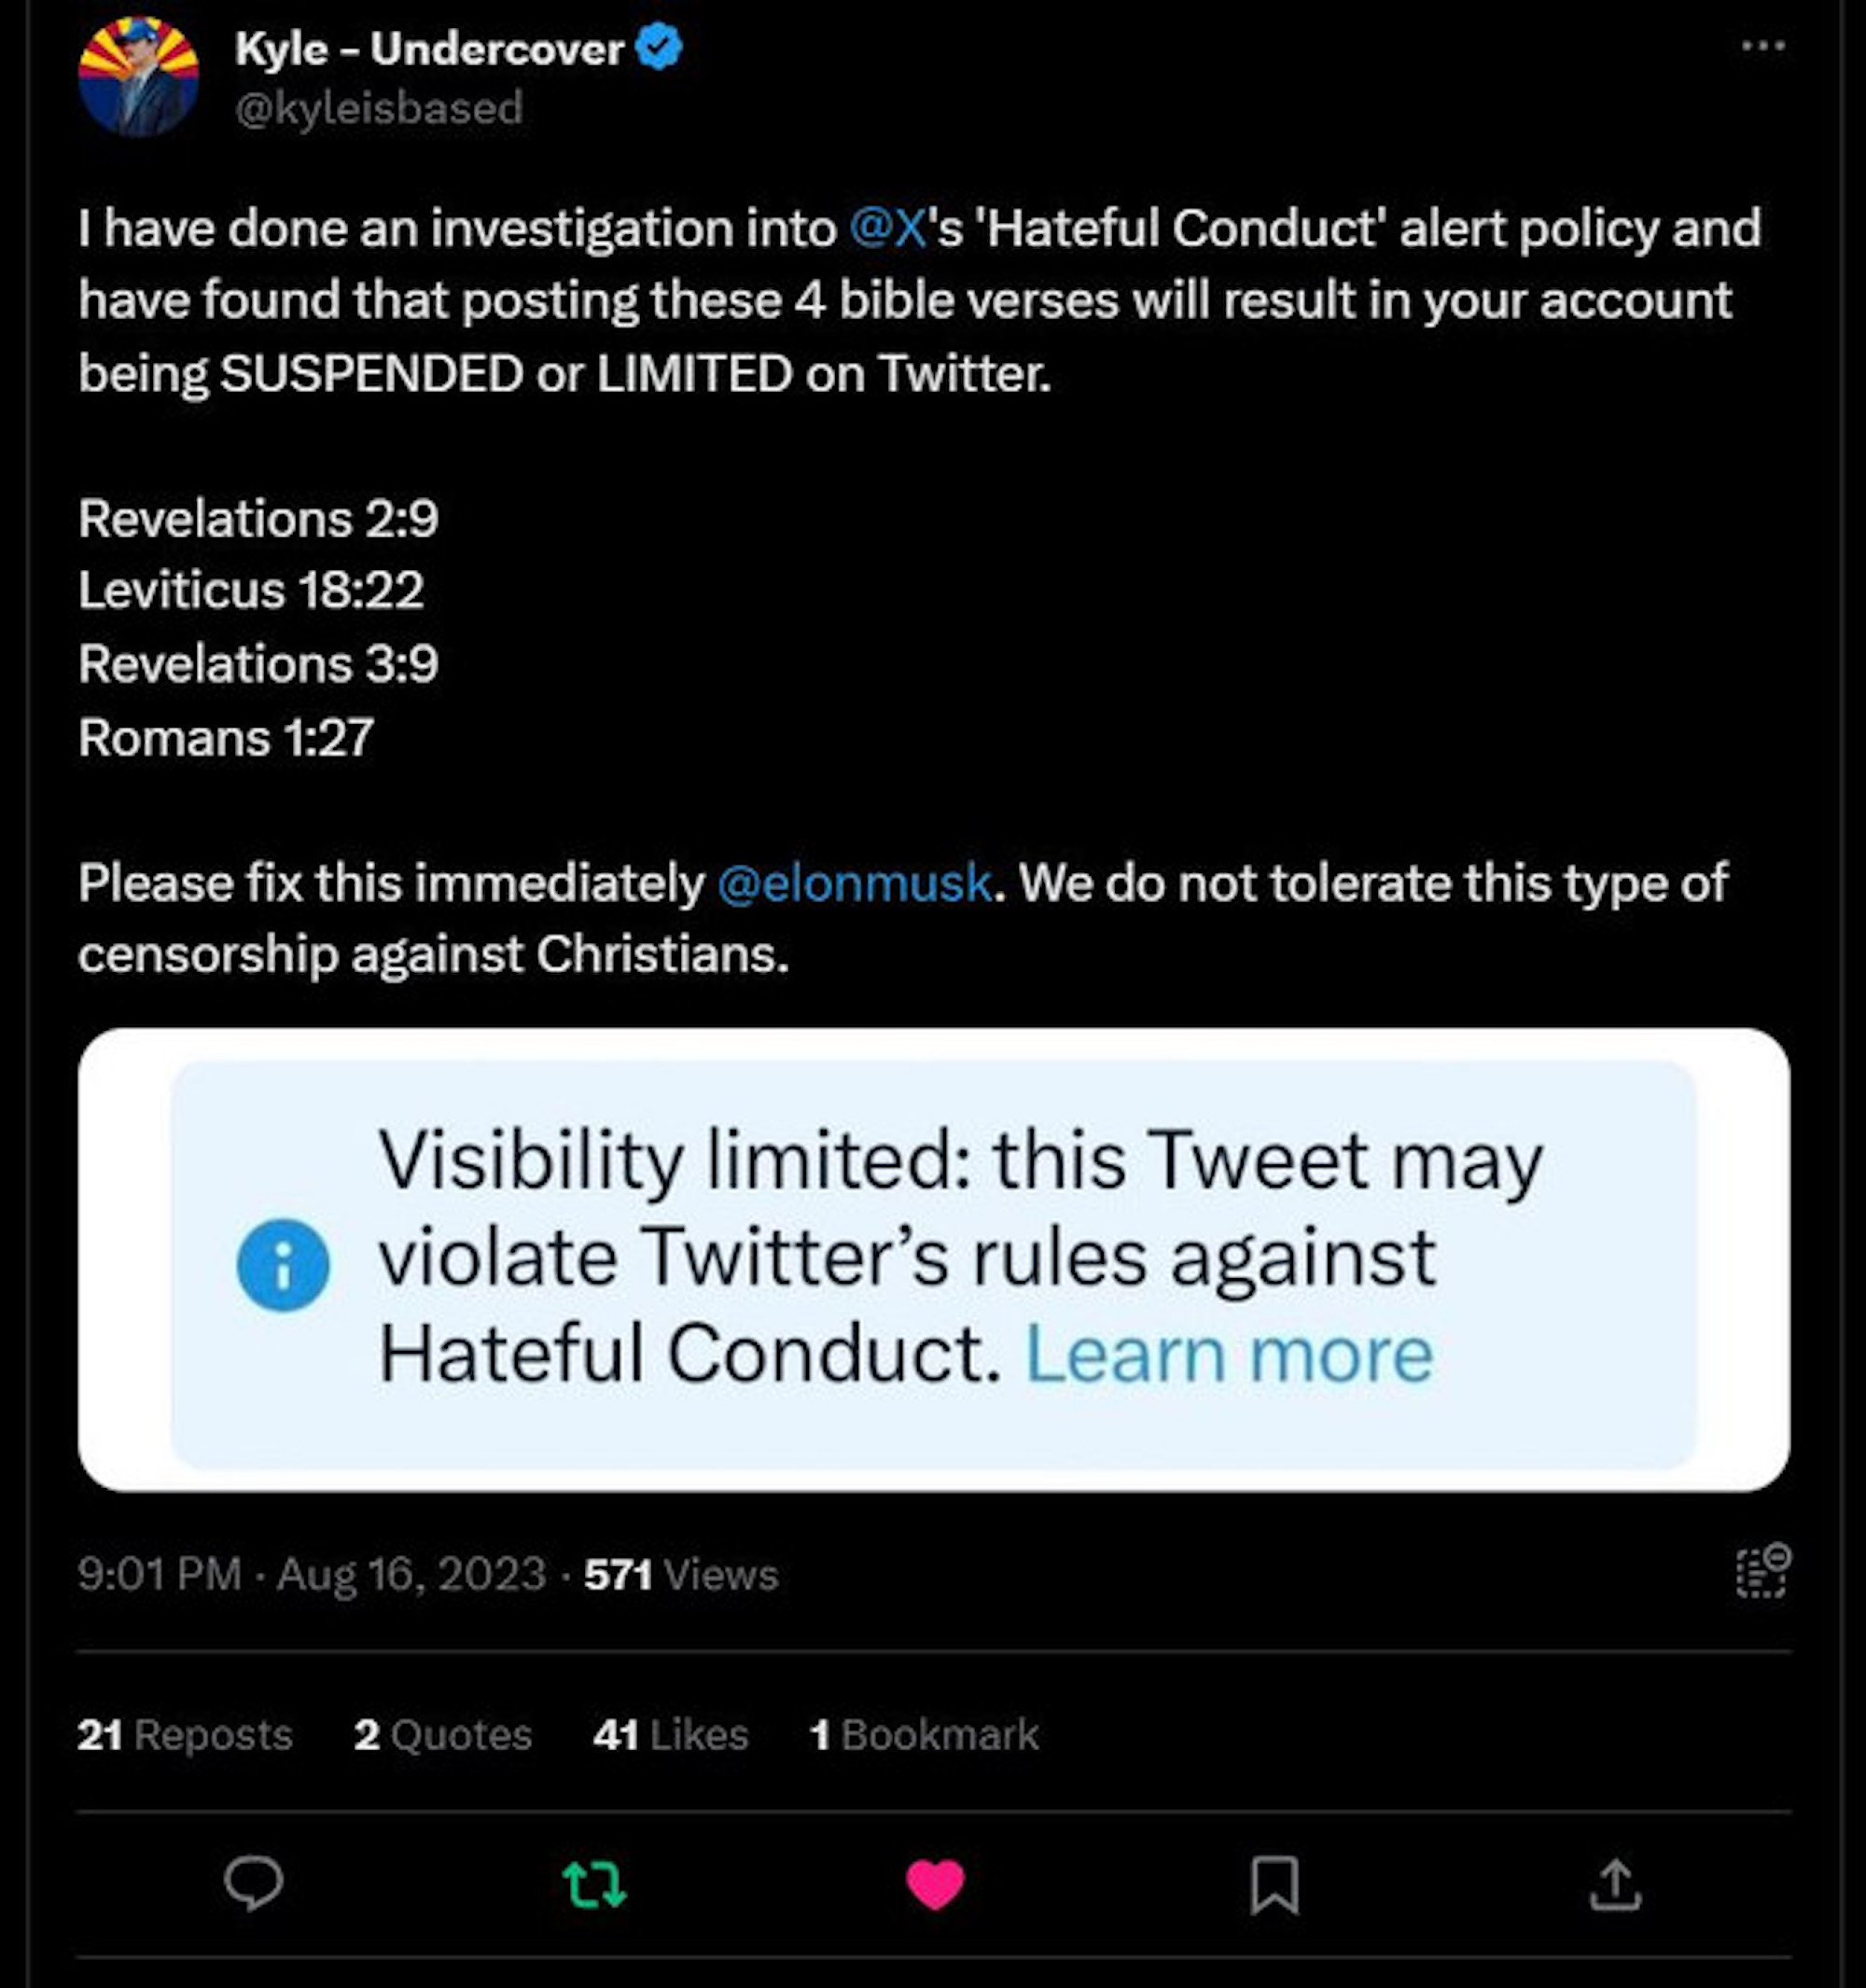
Task: Show the 41 Likes list
Action: pyautogui.click(x=670, y=1735)
